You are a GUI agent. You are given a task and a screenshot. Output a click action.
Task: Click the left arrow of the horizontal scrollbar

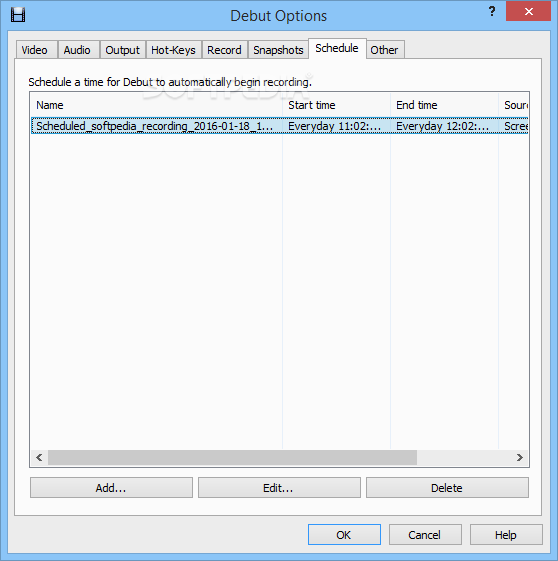pos(39,457)
